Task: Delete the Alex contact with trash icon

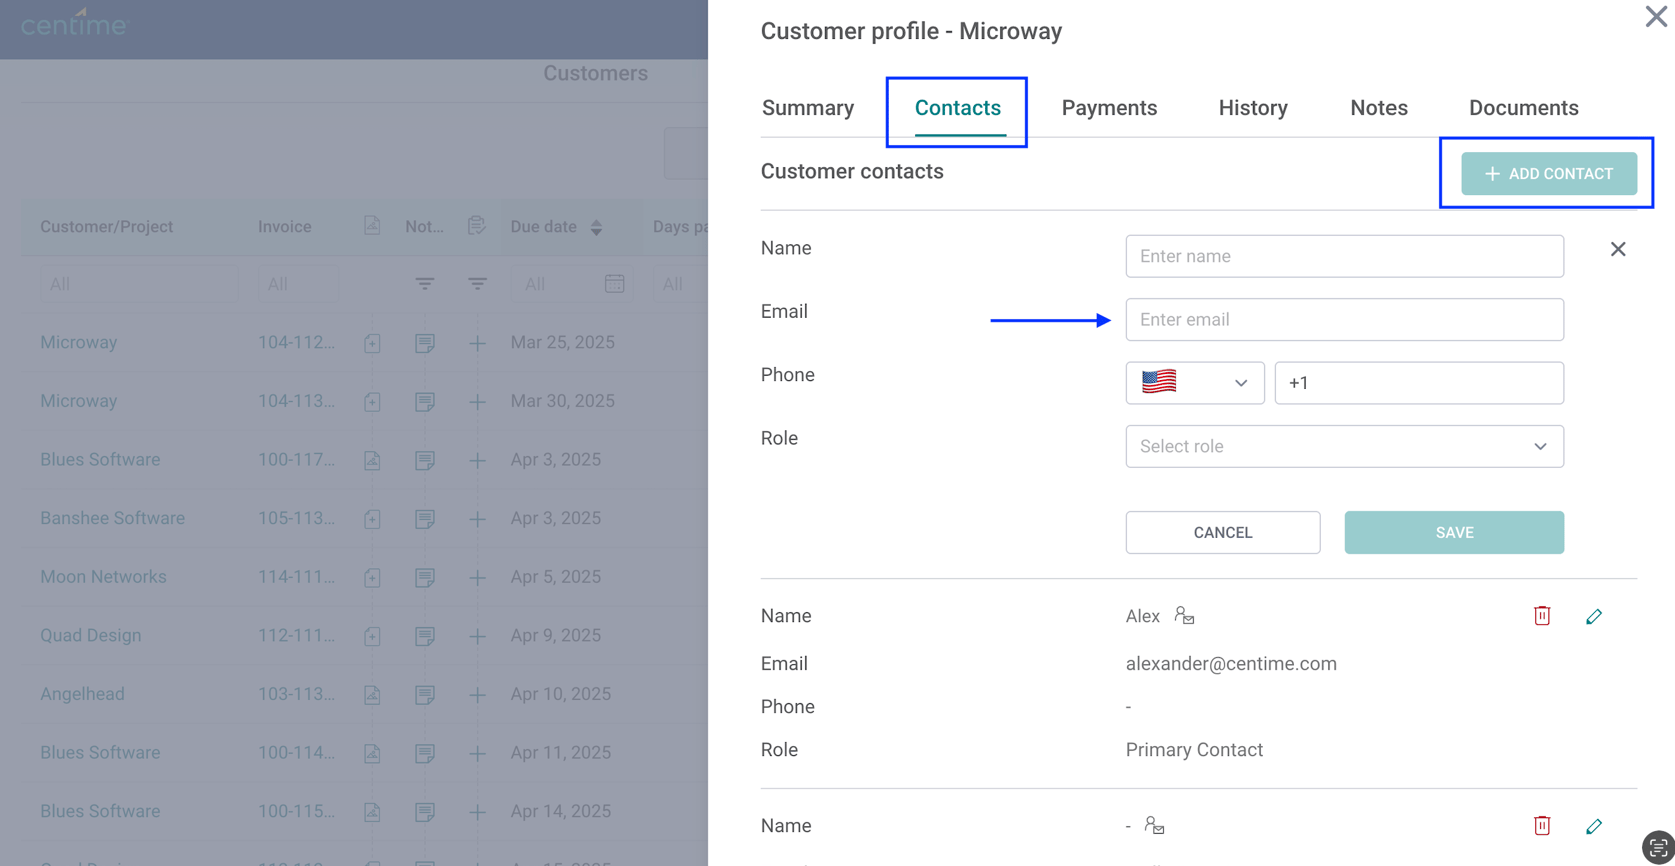Action: (1542, 616)
